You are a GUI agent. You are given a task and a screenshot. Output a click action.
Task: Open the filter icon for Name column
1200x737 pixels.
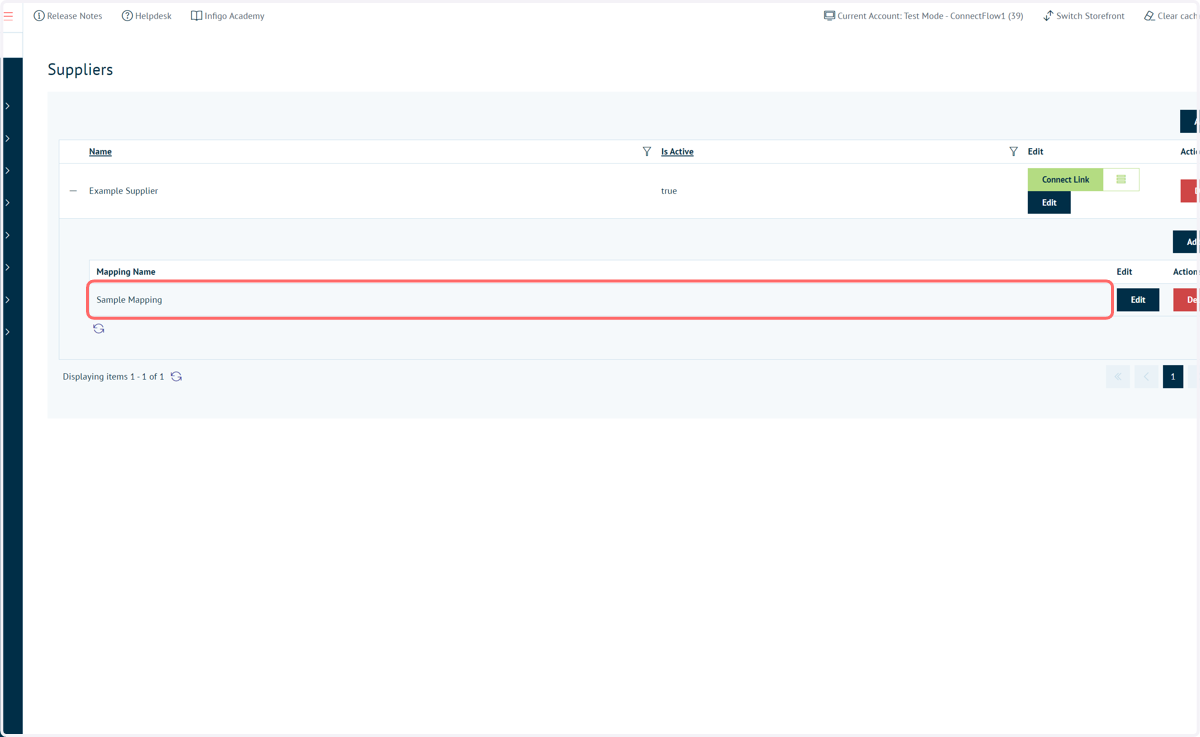[647, 152]
